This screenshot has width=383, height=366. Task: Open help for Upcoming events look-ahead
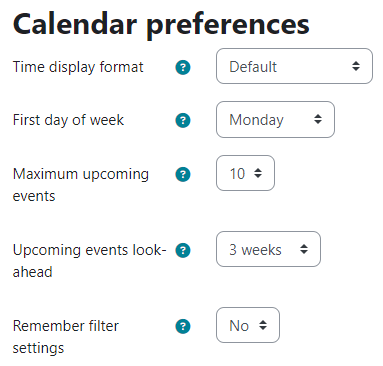(x=183, y=250)
